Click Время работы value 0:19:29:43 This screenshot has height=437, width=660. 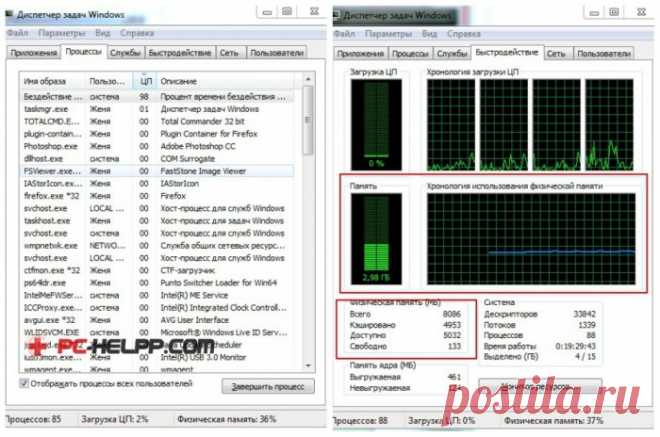[x=575, y=346]
